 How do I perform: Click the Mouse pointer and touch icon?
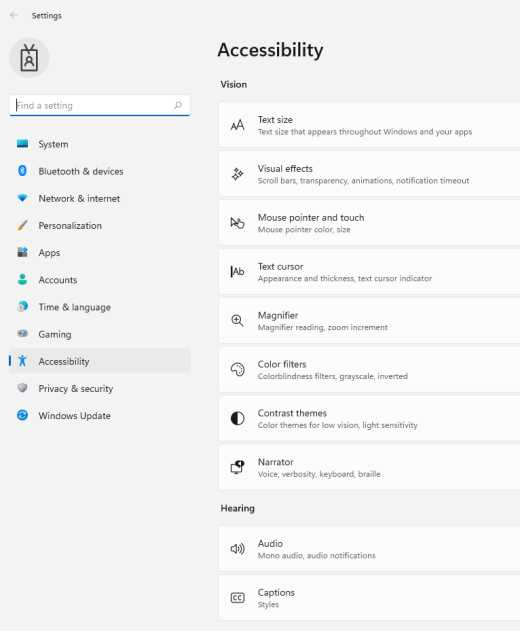click(x=237, y=223)
